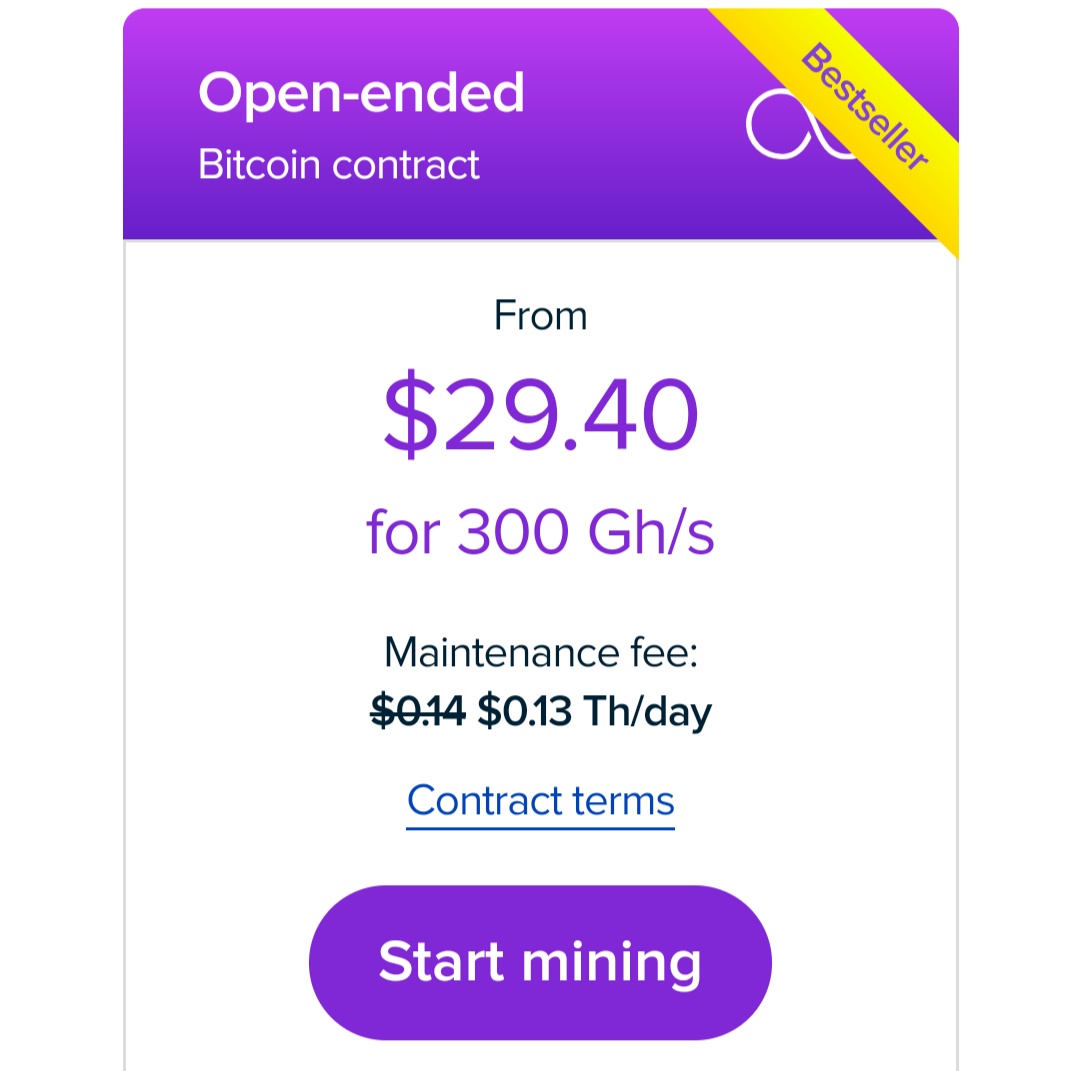
Task: Select the Gh/s unit text
Action: (651, 532)
